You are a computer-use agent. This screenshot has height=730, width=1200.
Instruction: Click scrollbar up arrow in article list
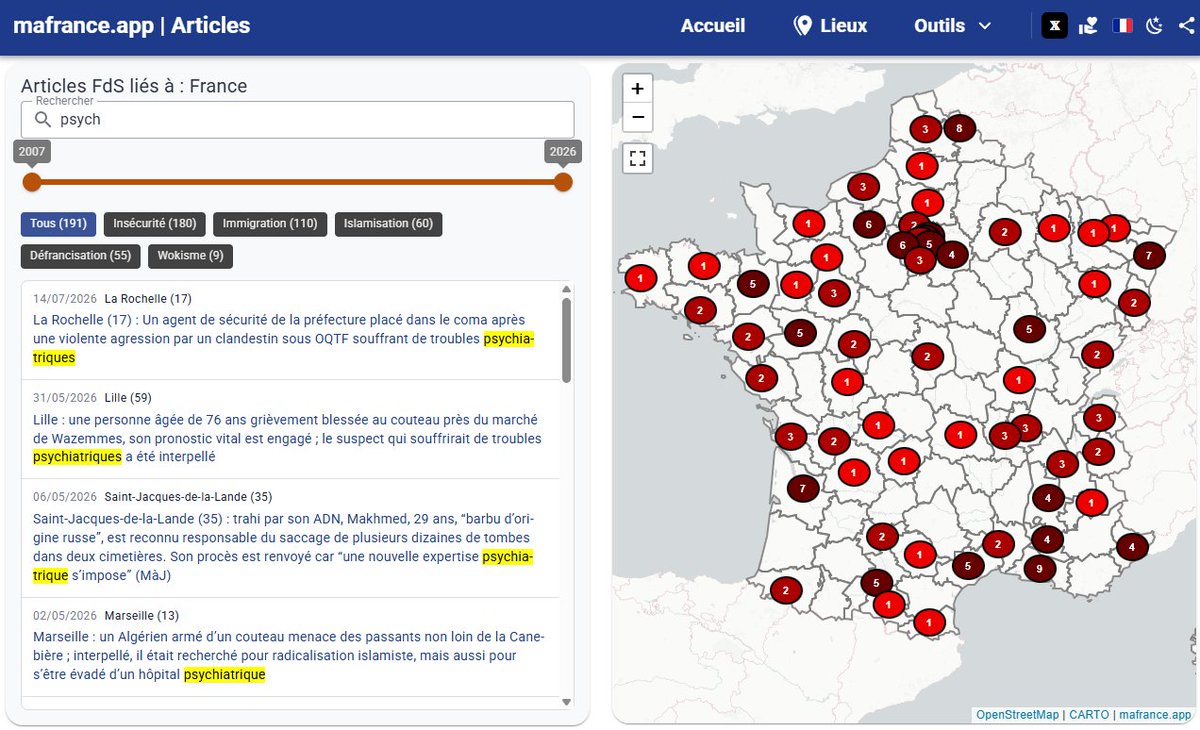[566, 289]
